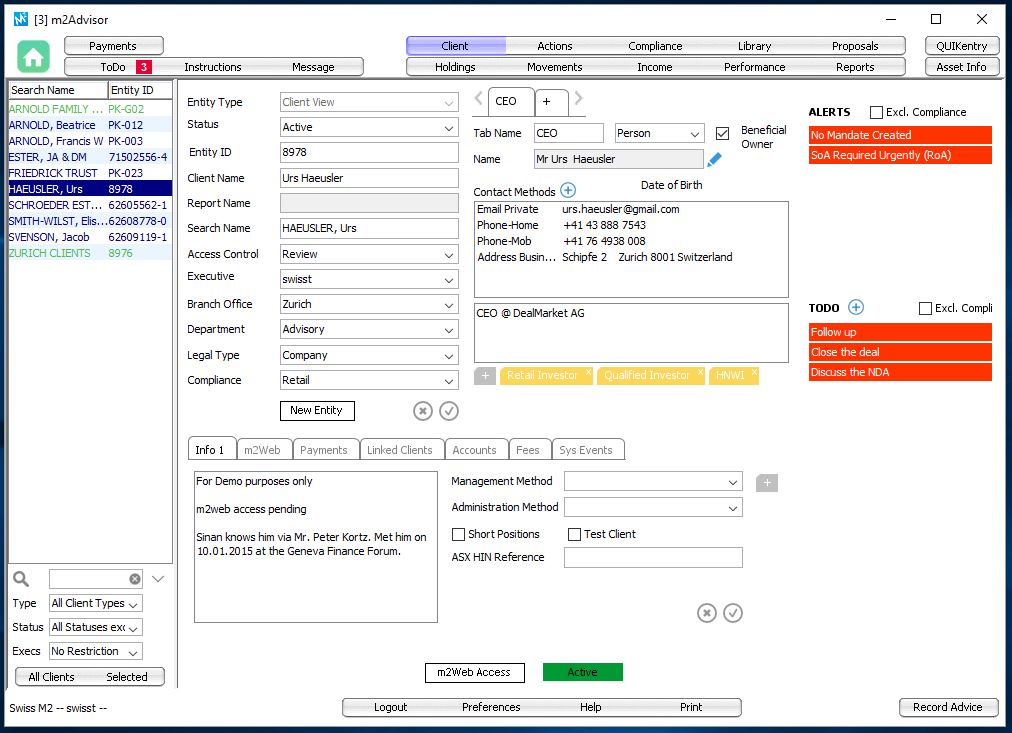1012x733 pixels.
Task: Click the Client Name input field
Action: [369, 178]
